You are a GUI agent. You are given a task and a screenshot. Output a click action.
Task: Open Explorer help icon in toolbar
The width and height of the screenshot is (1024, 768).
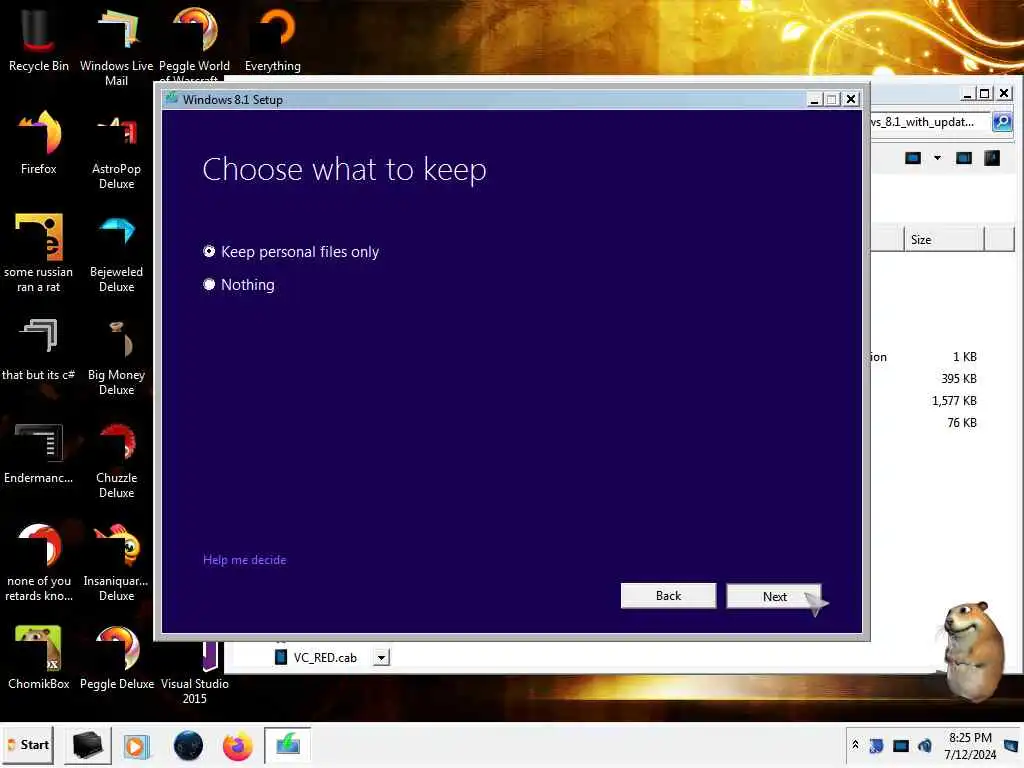point(991,157)
